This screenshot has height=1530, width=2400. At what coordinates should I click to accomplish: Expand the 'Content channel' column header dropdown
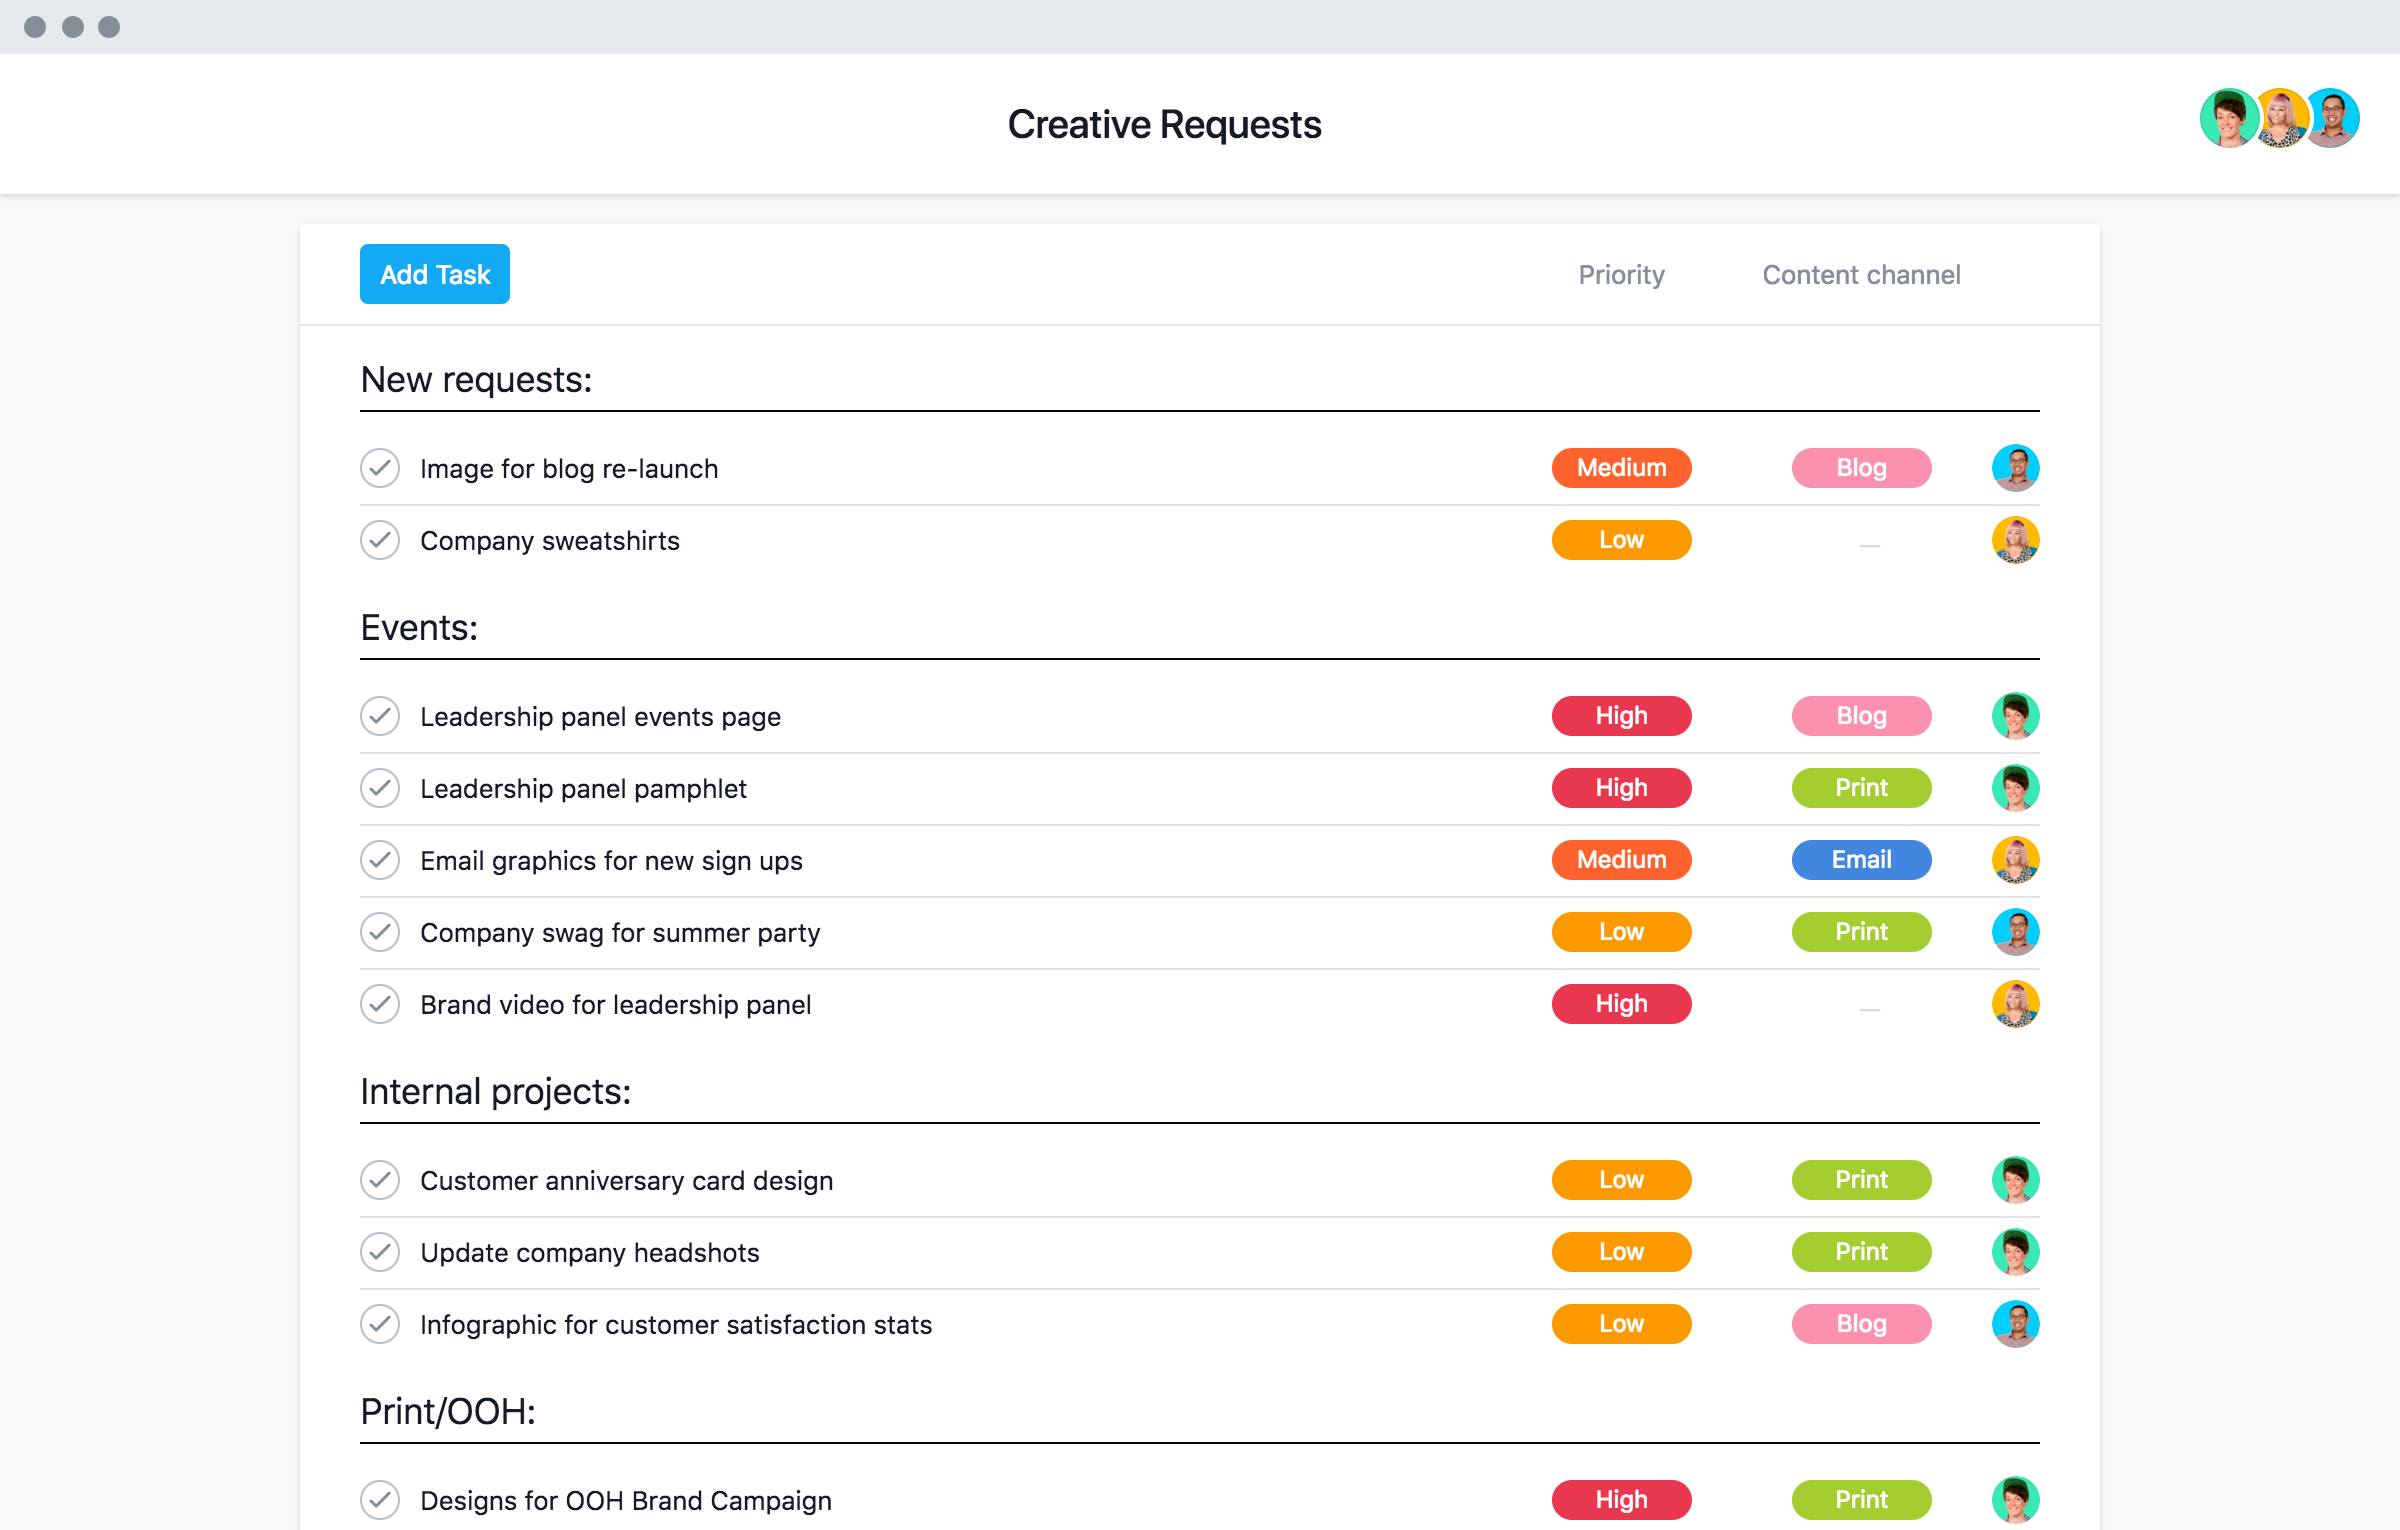[x=1859, y=273]
